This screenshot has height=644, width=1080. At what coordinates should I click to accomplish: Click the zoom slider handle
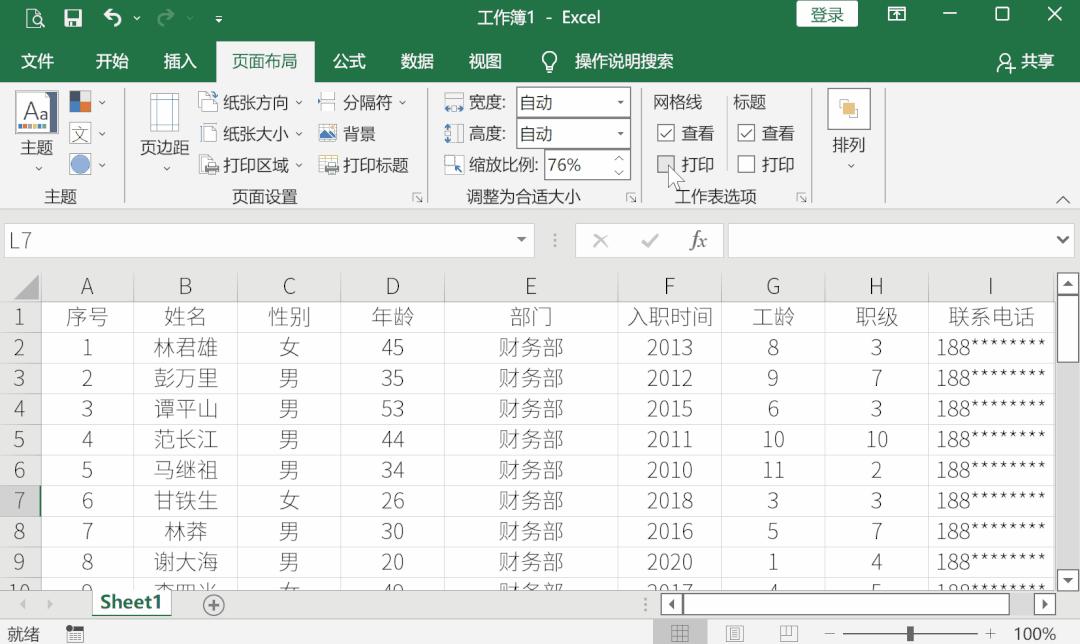pyautogui.click(x=910, y=633)
